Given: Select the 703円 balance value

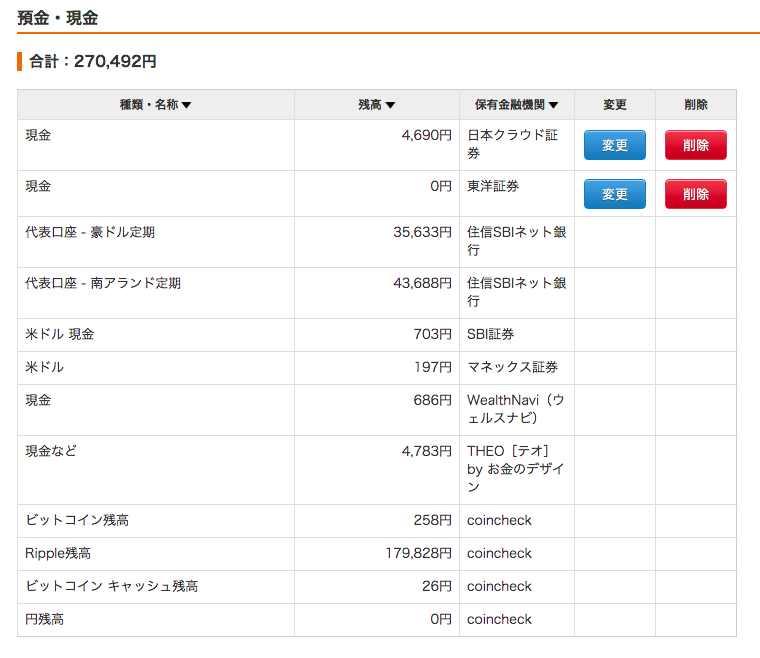Looking at the screenshot, I should coord(432,334).
